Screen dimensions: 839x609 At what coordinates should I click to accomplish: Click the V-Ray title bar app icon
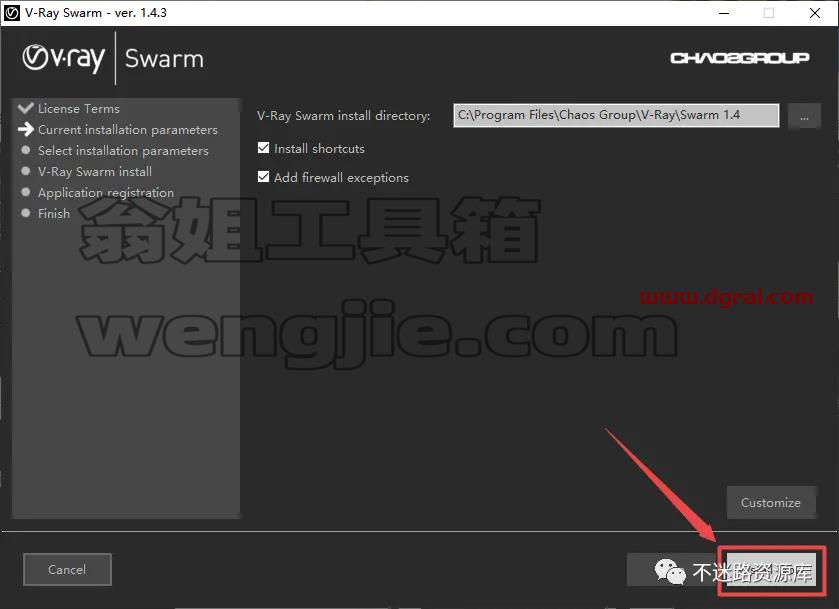click(12, 13)
